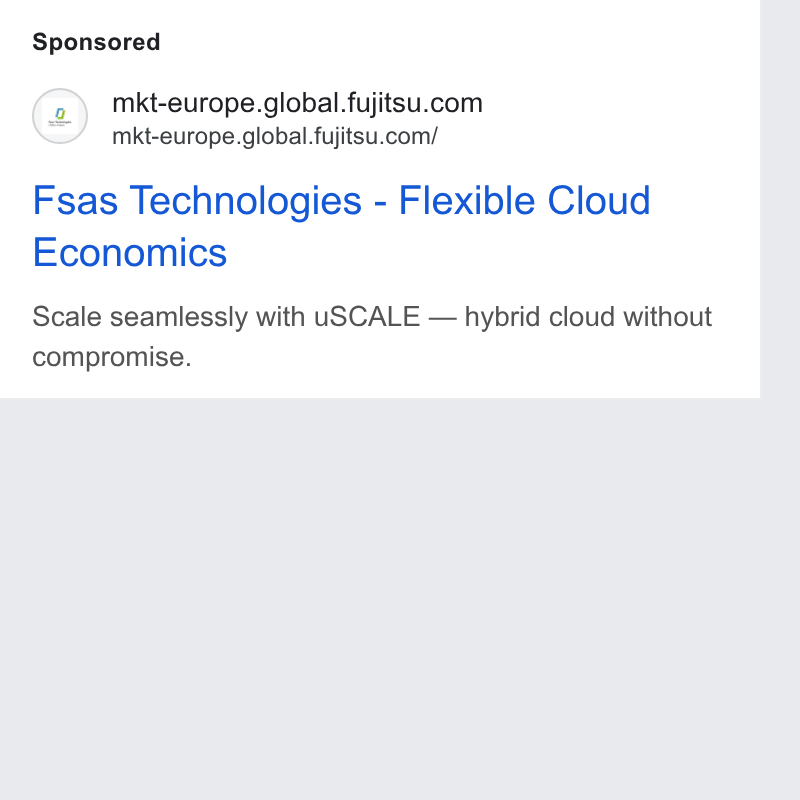Click the word Cloud in the headline
This screenshot has height=800, width=800.
[x=599, y=201]
